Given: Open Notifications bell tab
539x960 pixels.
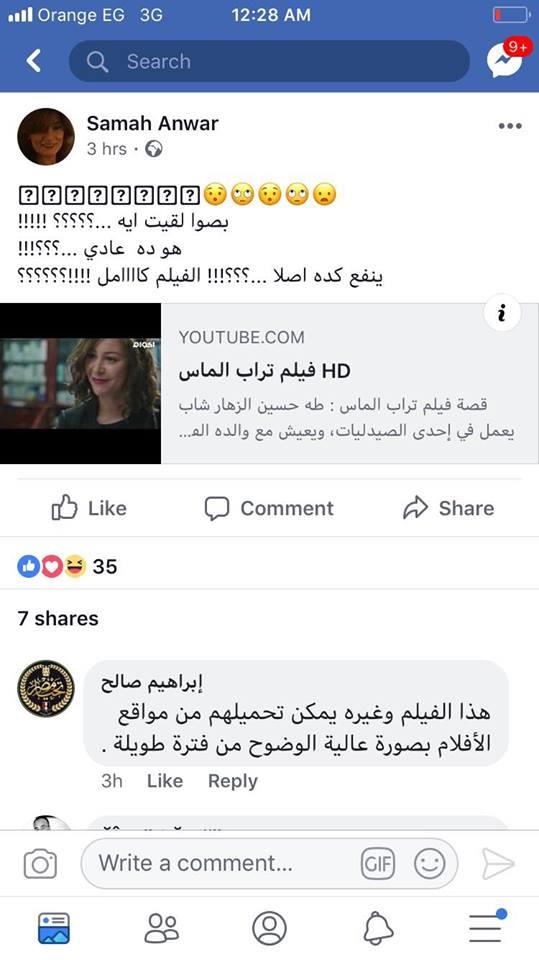Looking at the screenshot, I should [378, 928].
